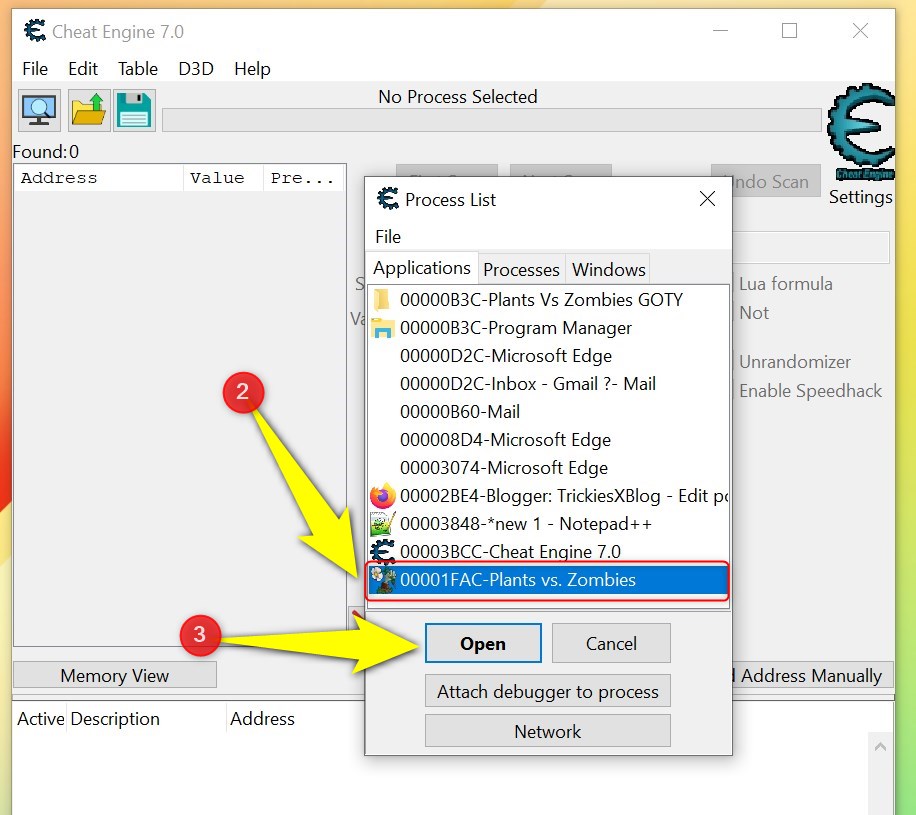Click the Active column header in address table
916x815 pixels.
point(40,719)
